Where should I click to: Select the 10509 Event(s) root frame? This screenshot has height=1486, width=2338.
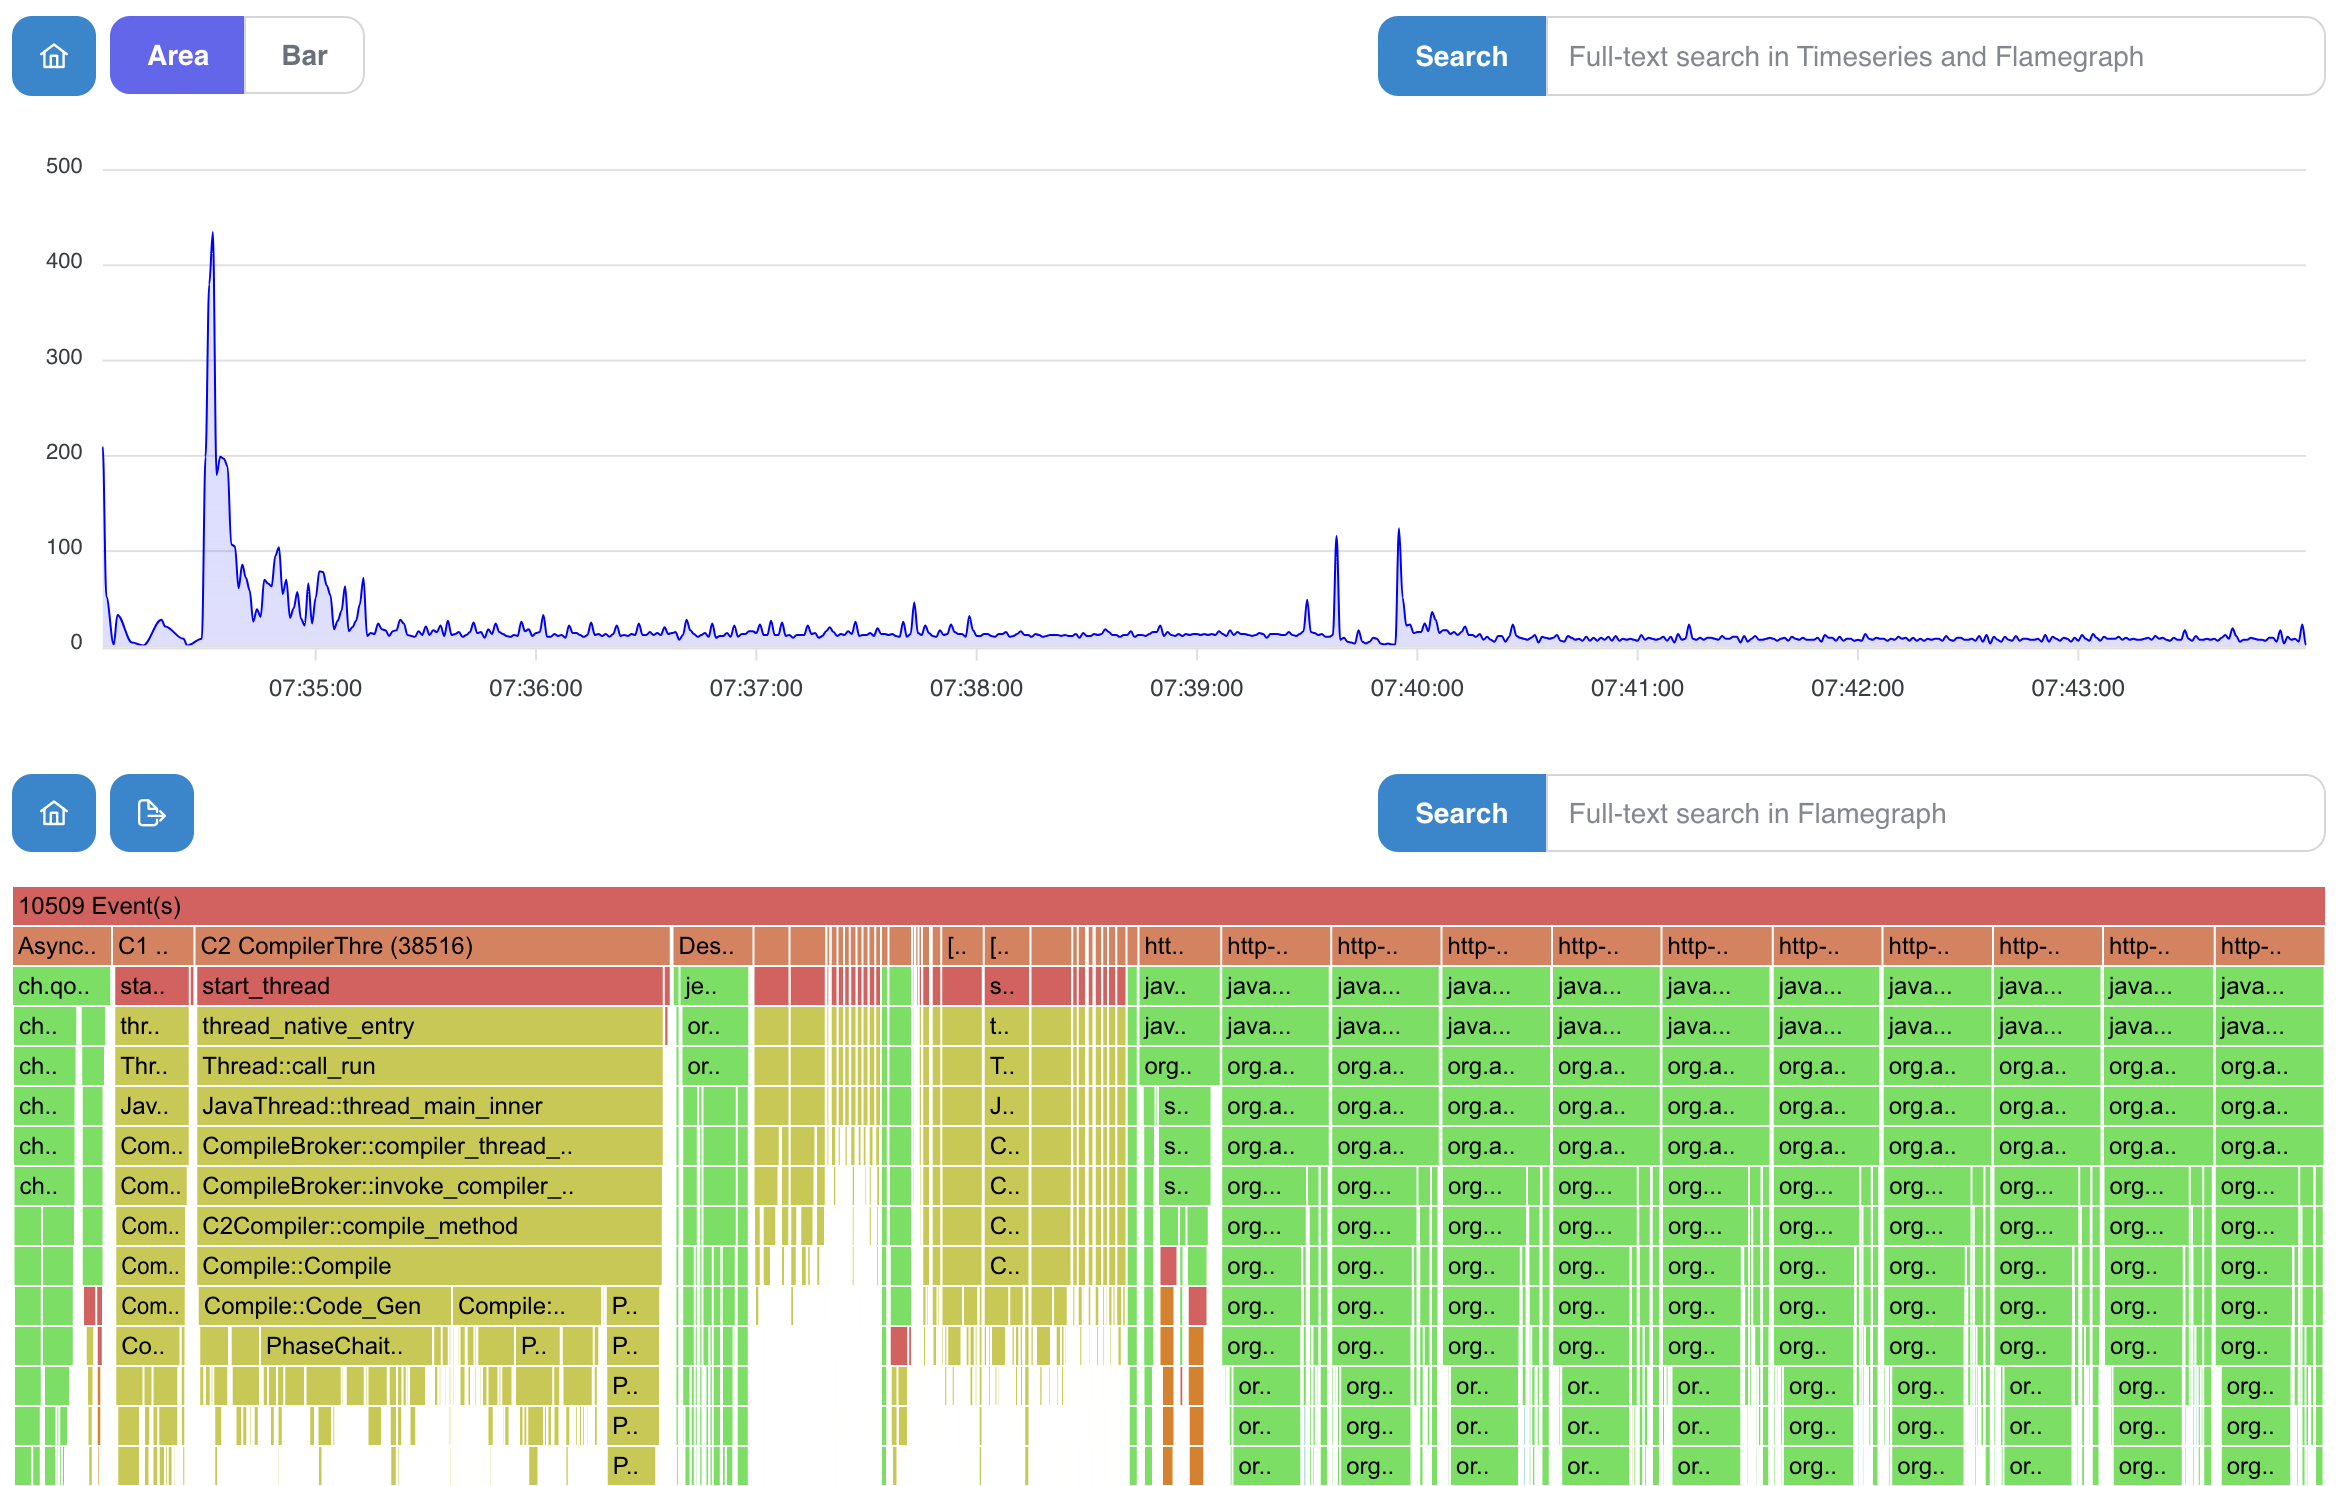coord(1168,906)
